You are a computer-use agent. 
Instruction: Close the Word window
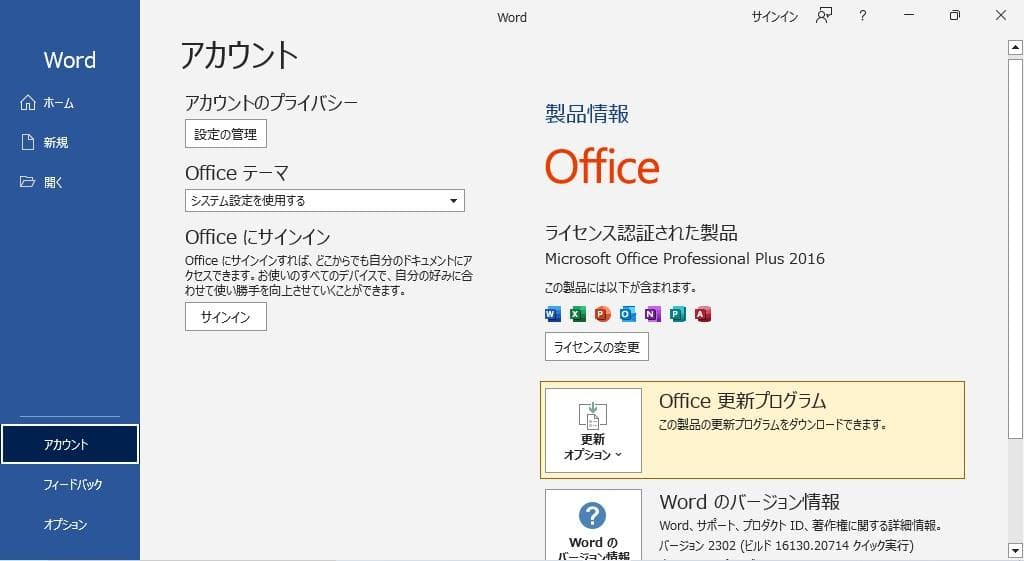tap(1000, 15)
